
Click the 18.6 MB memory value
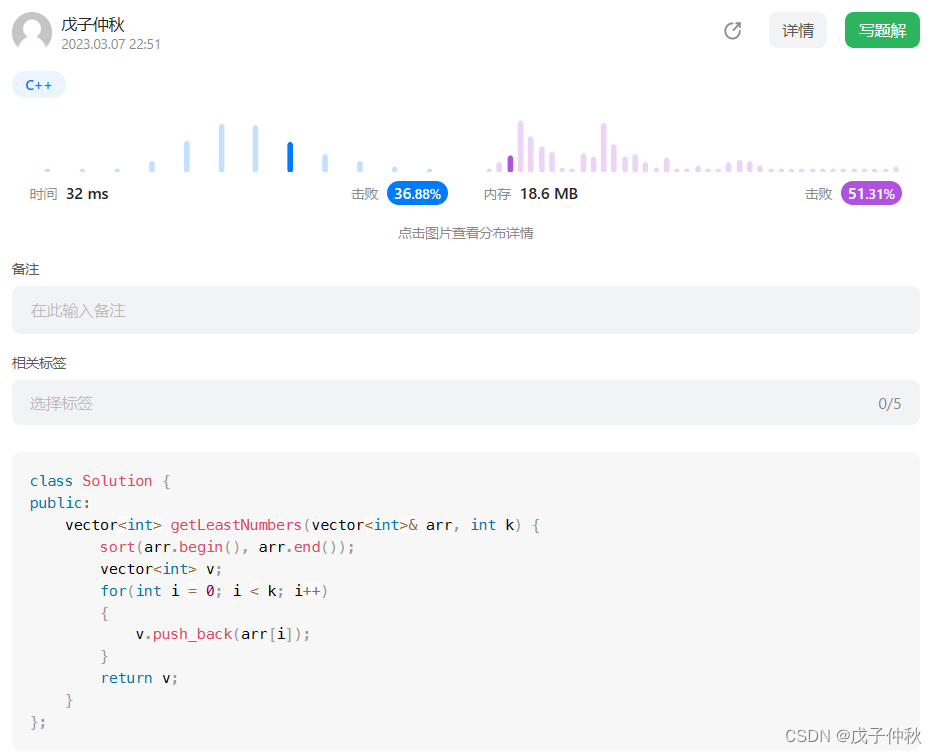pos(549,194)
